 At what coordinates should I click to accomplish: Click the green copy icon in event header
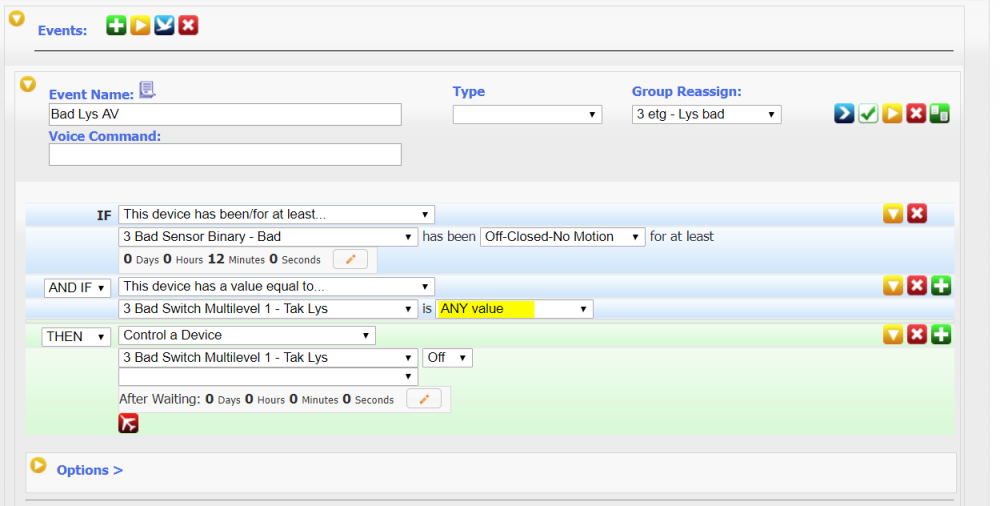pos(940,114)
